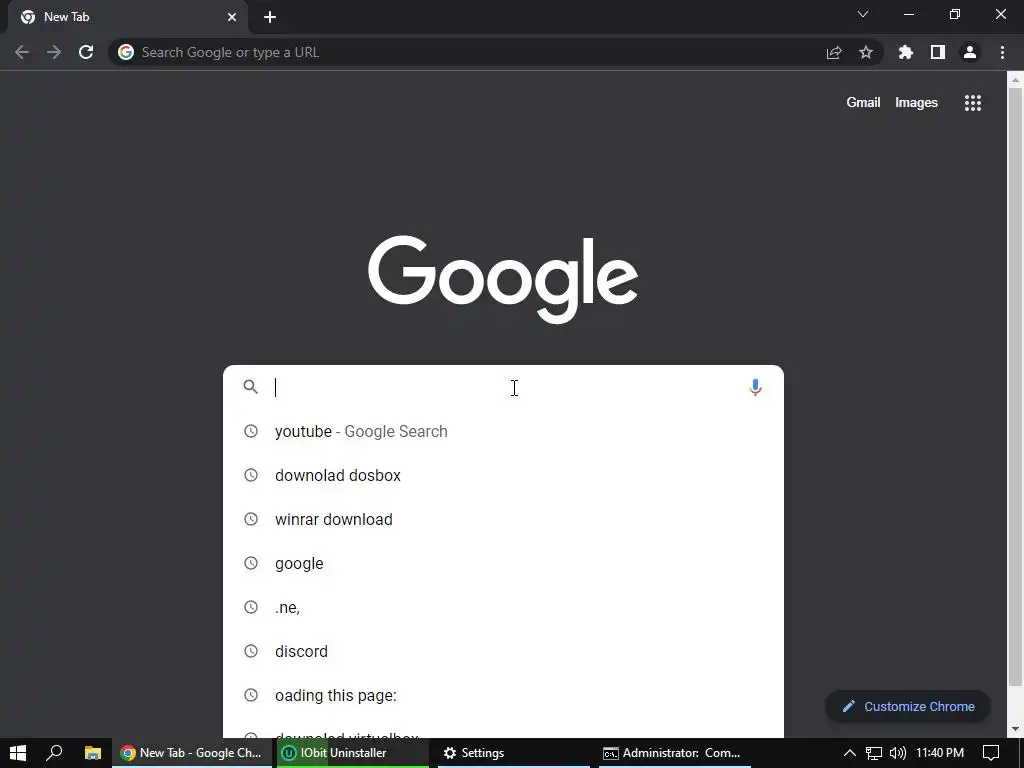Viewport: 1024px width, 768px height.
Task: Close the New Tab tab
Action: click(232, 17)
